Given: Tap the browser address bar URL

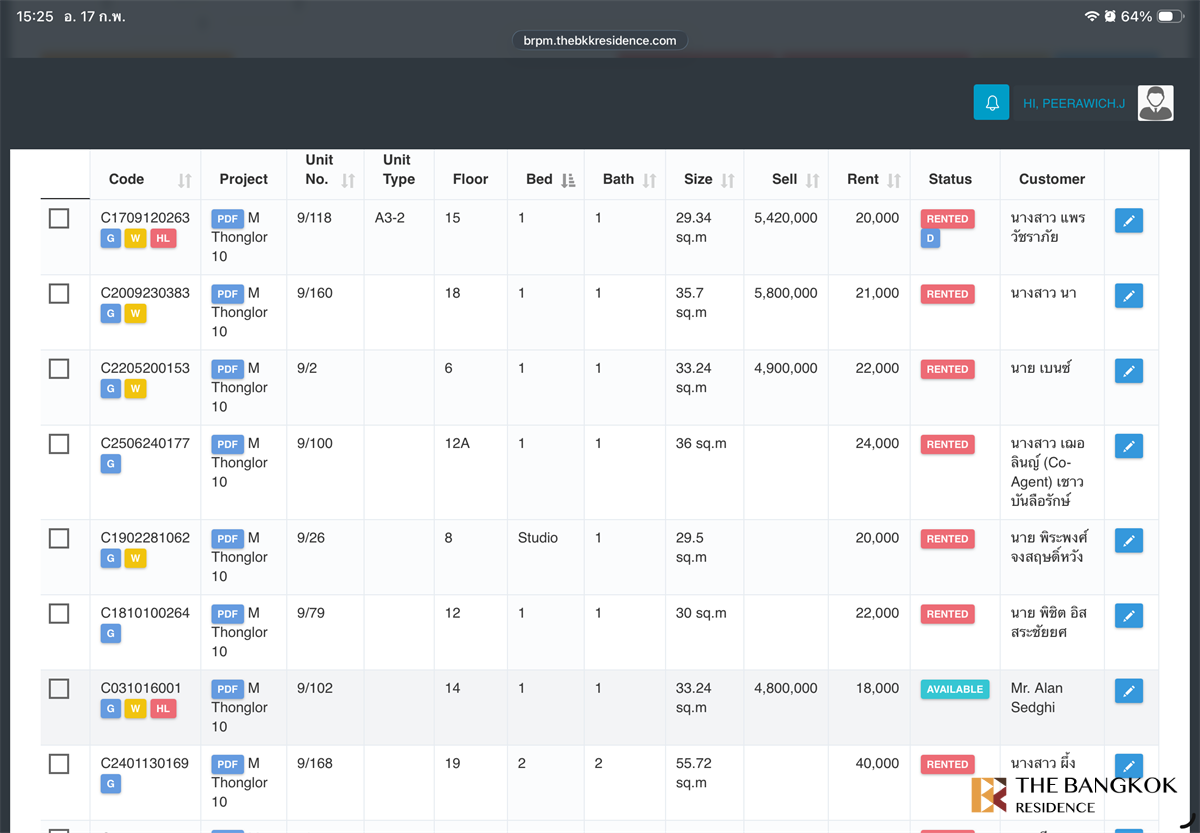Looking at the screenshot, I should tap(600, 41).
